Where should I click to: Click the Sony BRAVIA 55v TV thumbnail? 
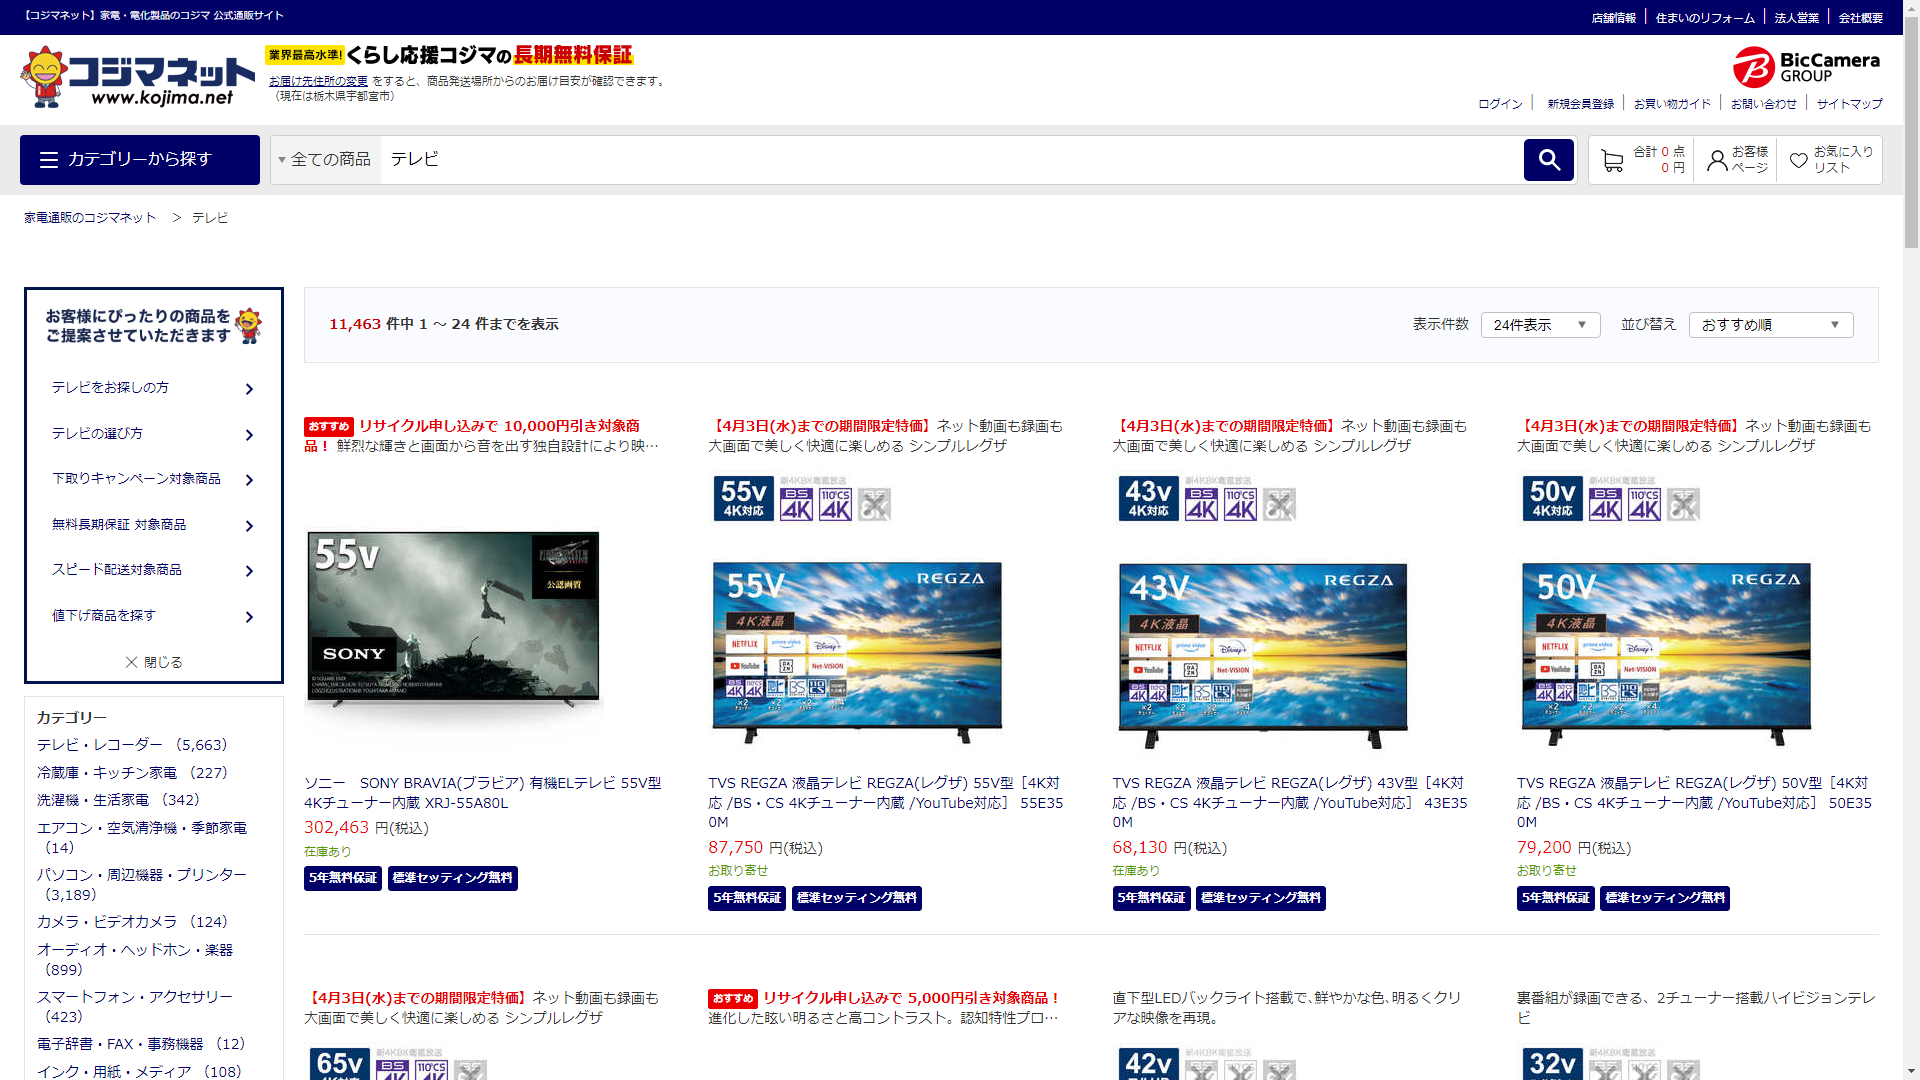[453, 620]
